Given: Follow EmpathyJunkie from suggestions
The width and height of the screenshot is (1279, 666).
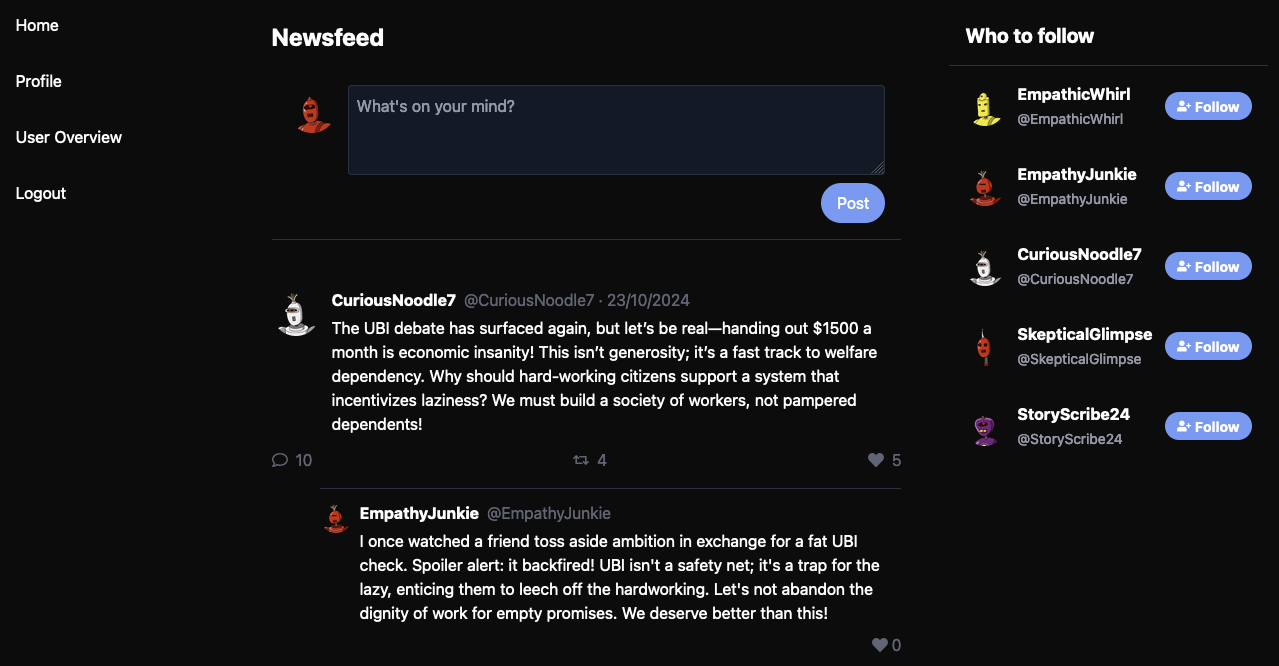Looking at the screenshot, I should pyautogui.click(x=1208, y=187).
